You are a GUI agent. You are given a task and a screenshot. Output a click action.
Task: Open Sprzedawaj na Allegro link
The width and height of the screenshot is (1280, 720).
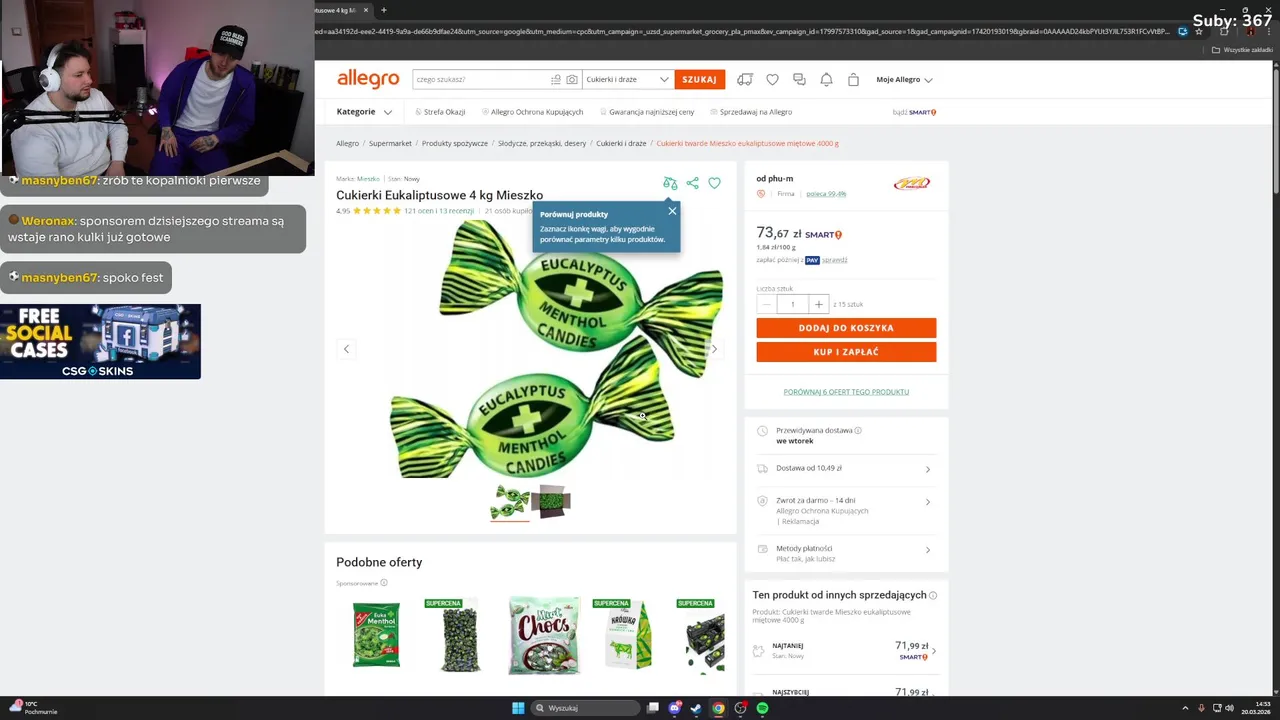click(751, 112)
